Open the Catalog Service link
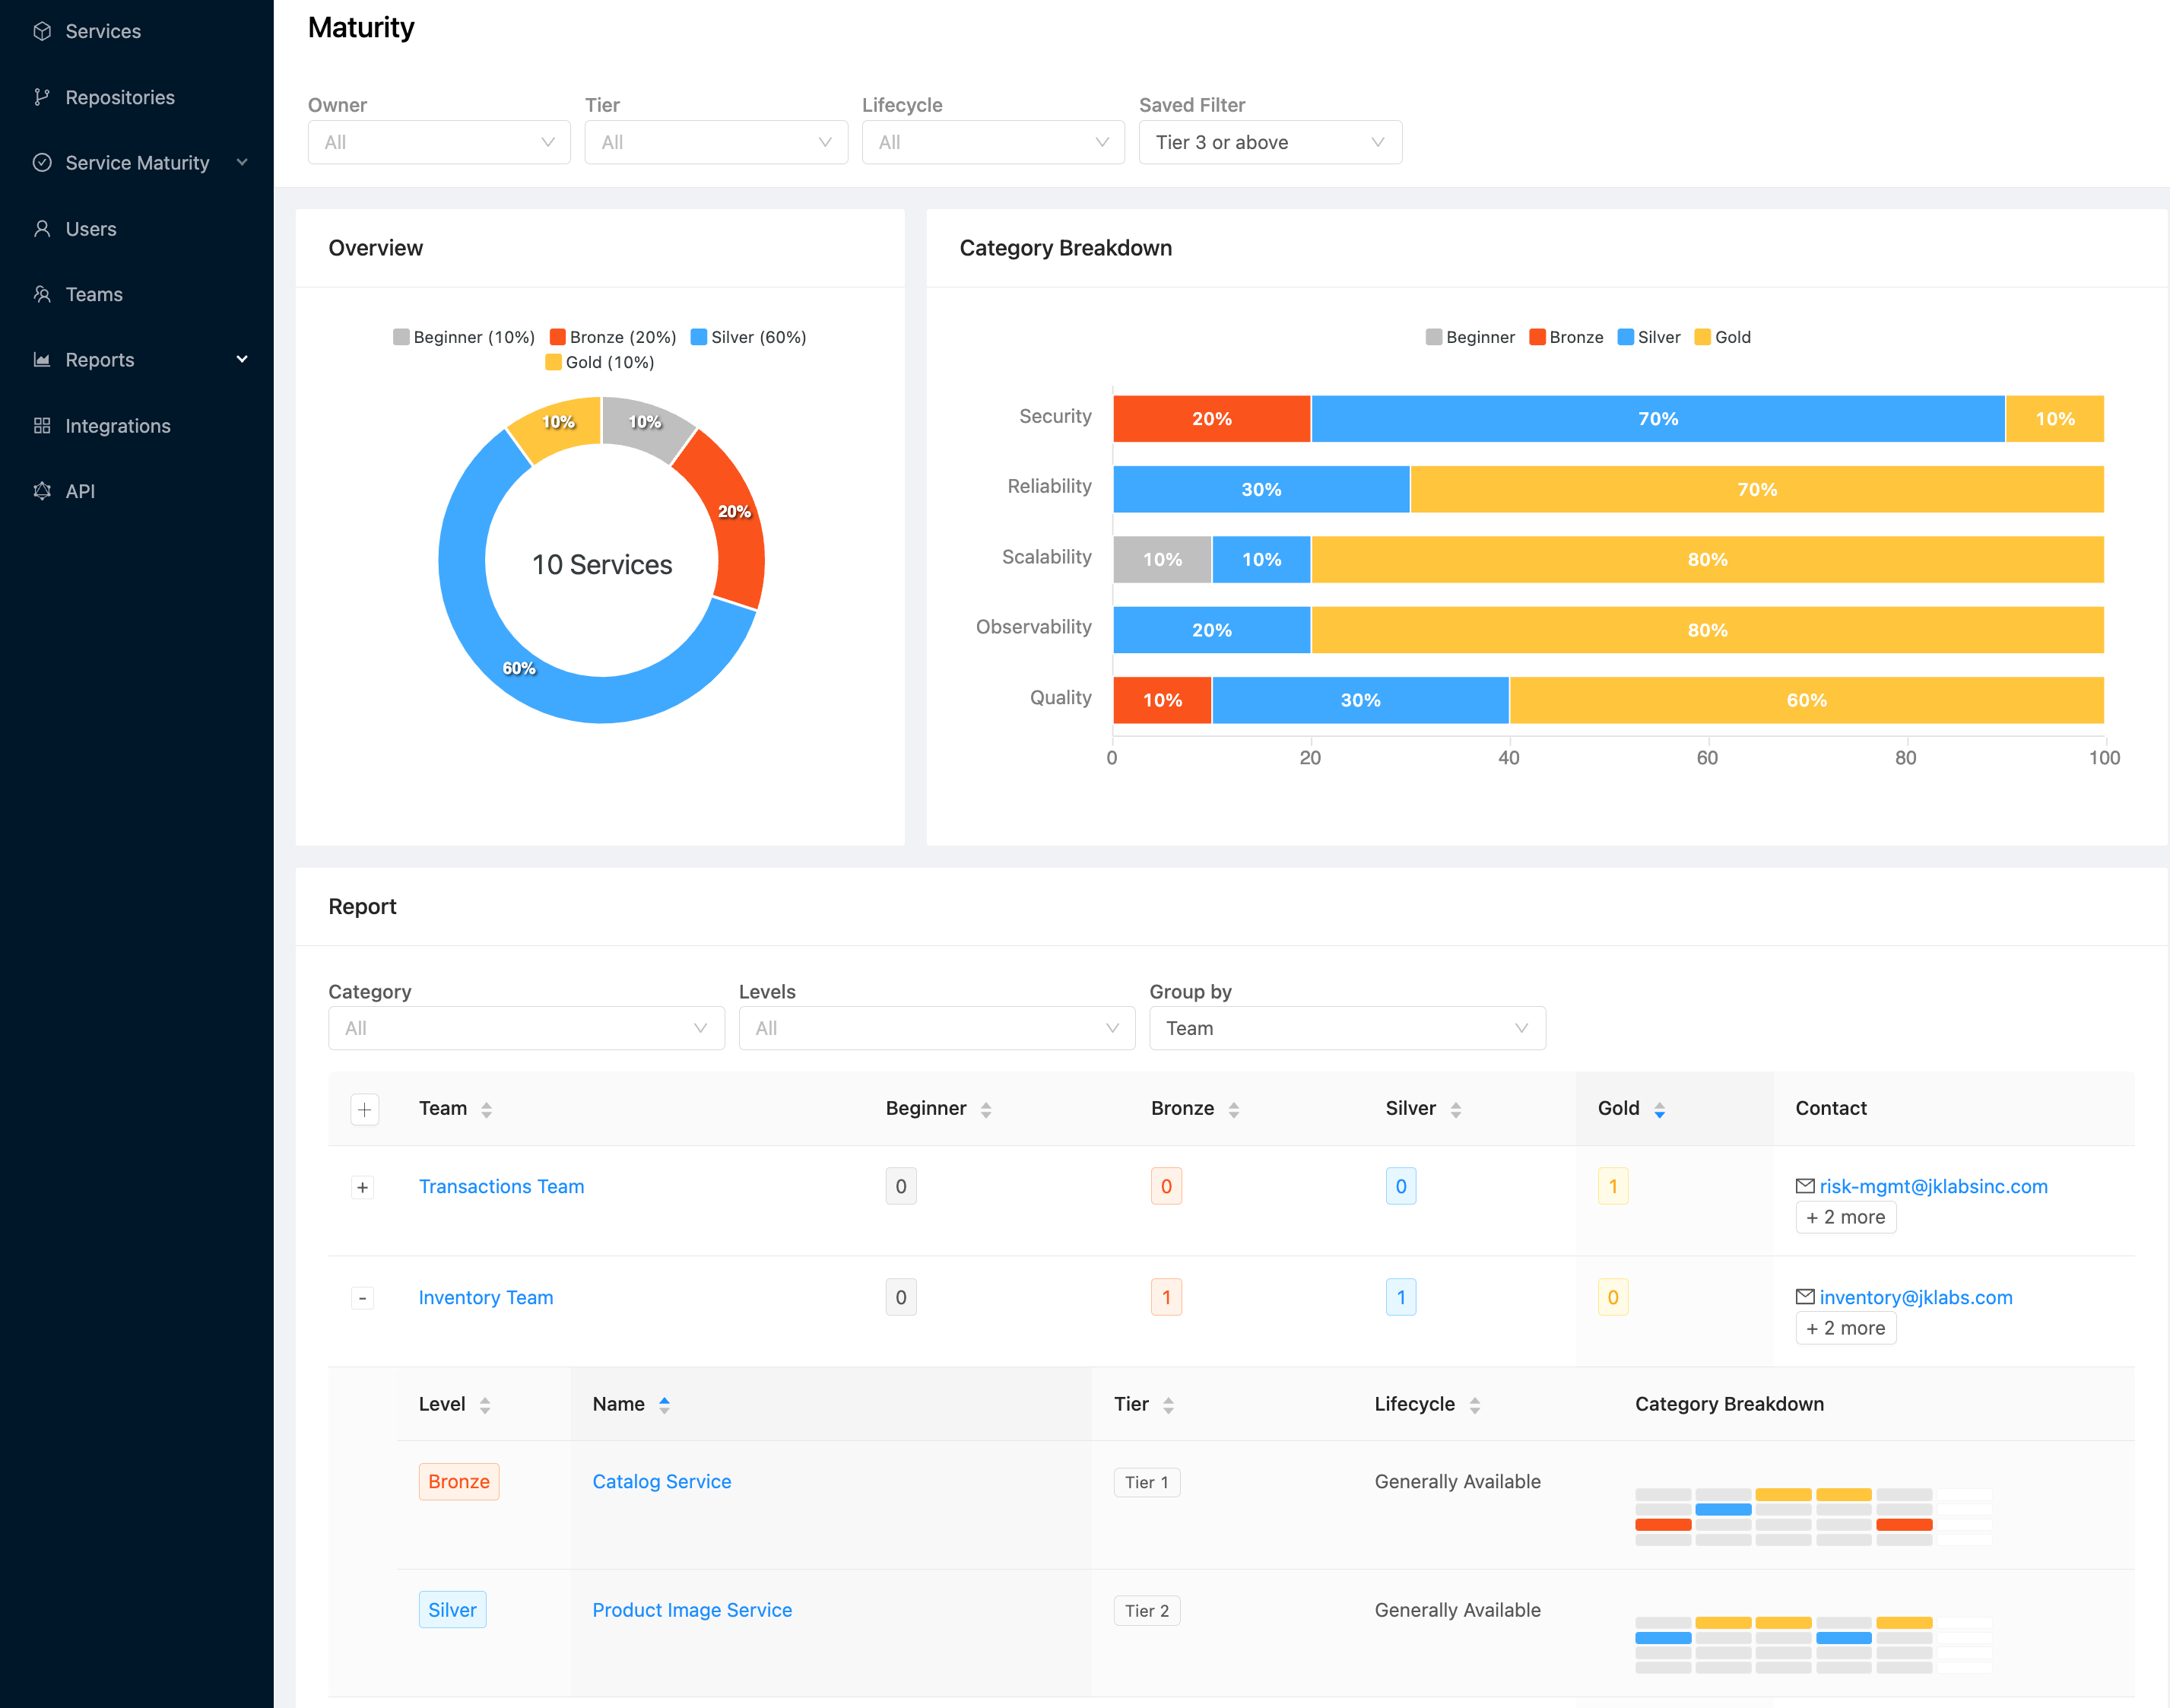This screenshot has height=1708, width=2170. [x=662, y=1481]
